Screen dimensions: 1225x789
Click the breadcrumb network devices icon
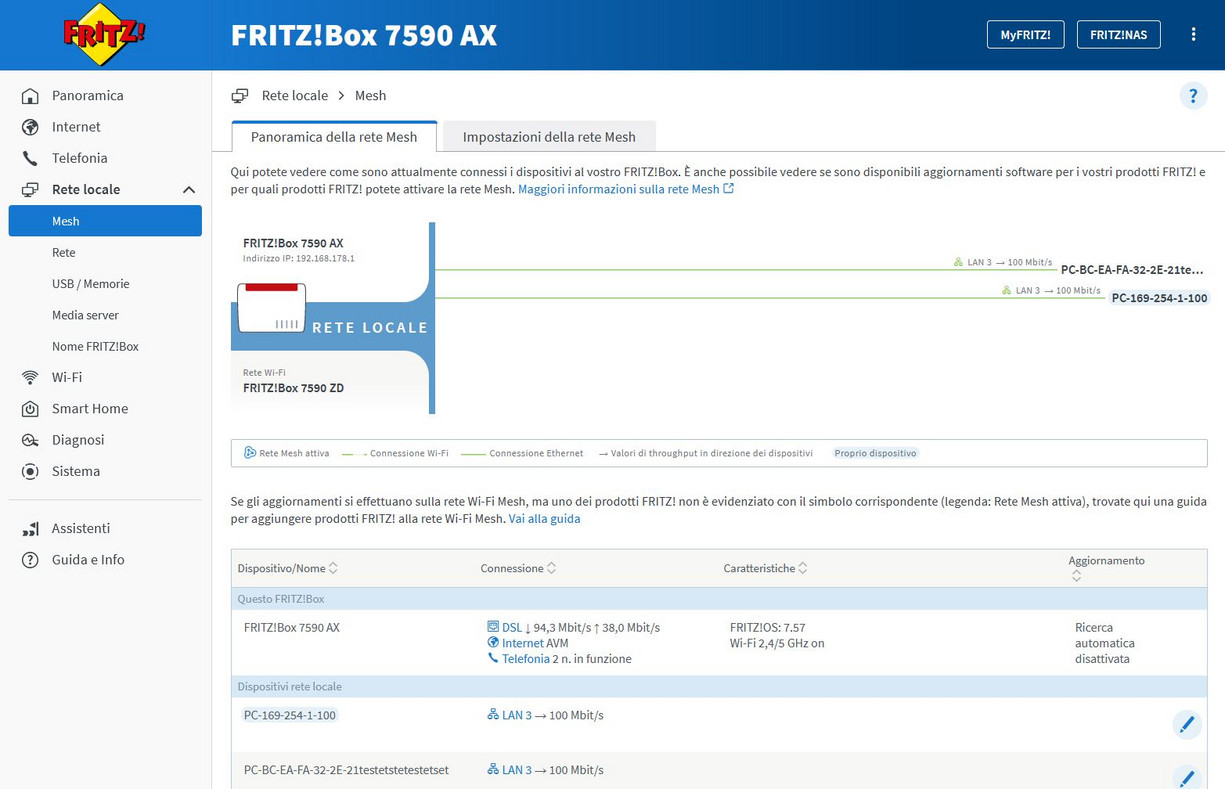(x=240, y=96)
